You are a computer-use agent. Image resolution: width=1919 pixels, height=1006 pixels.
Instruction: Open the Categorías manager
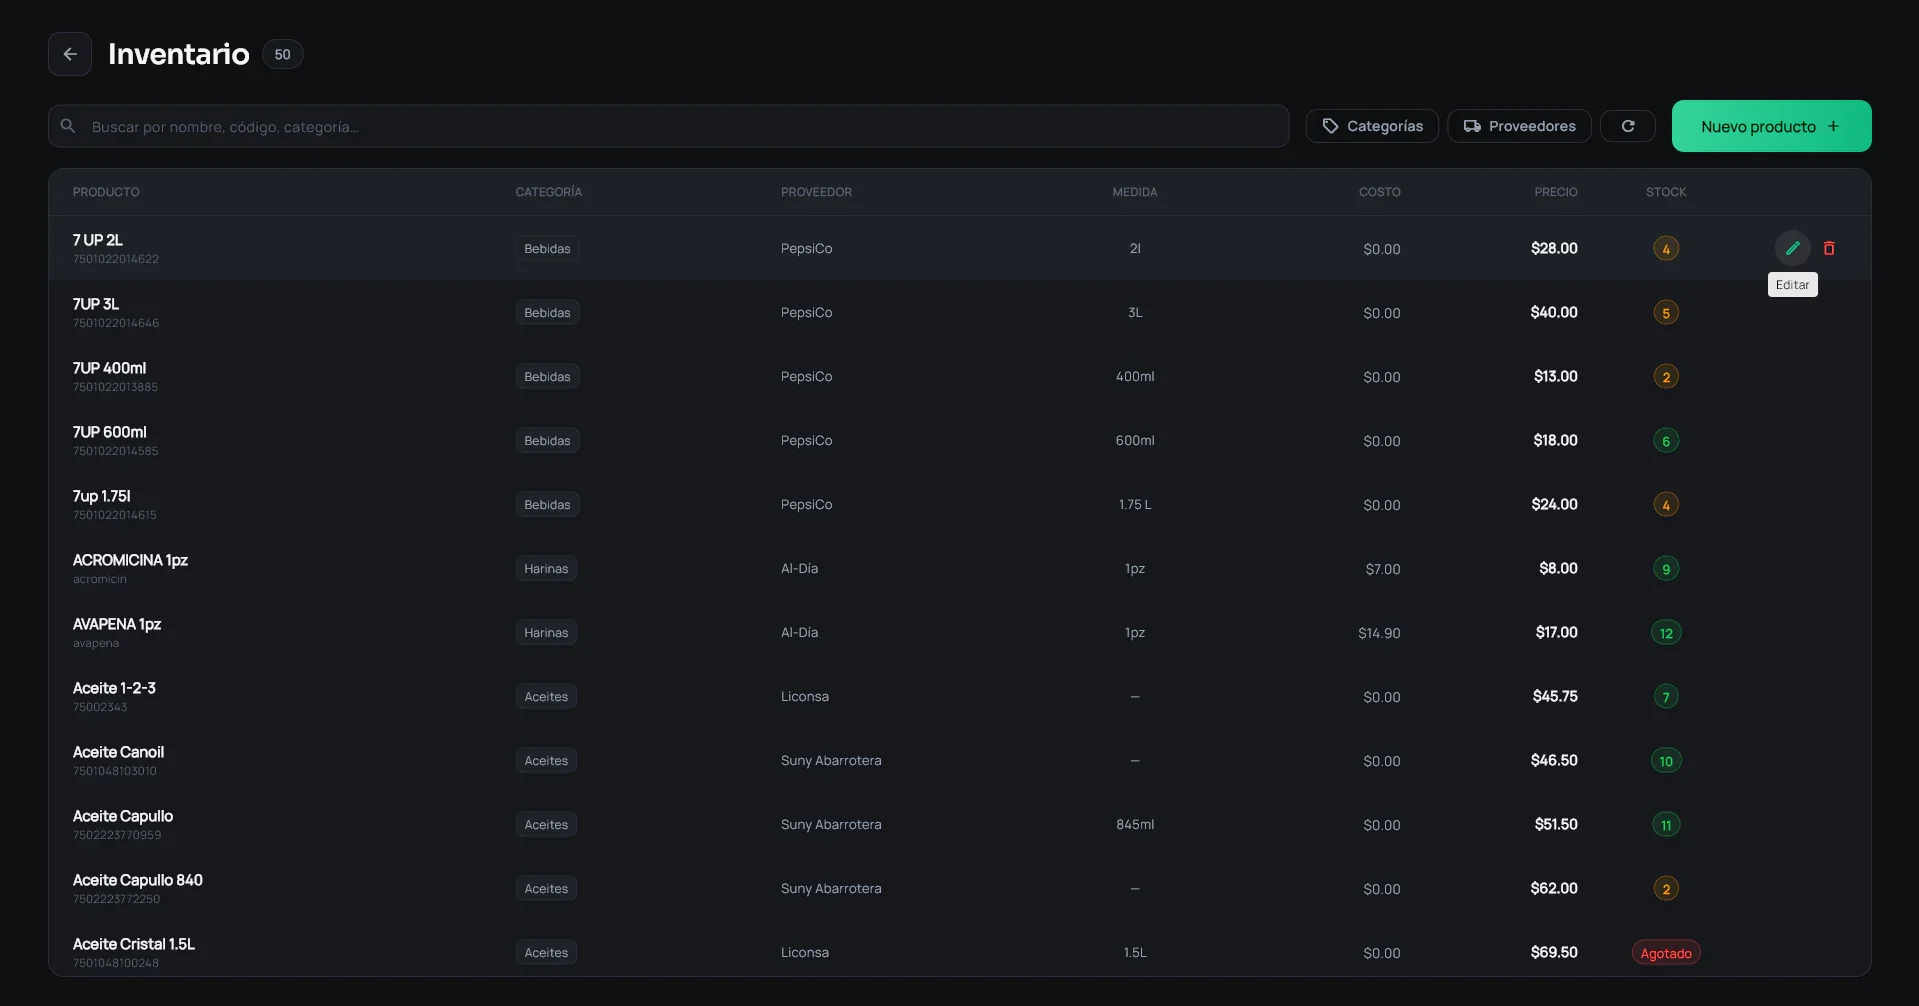pos(1372,126)
